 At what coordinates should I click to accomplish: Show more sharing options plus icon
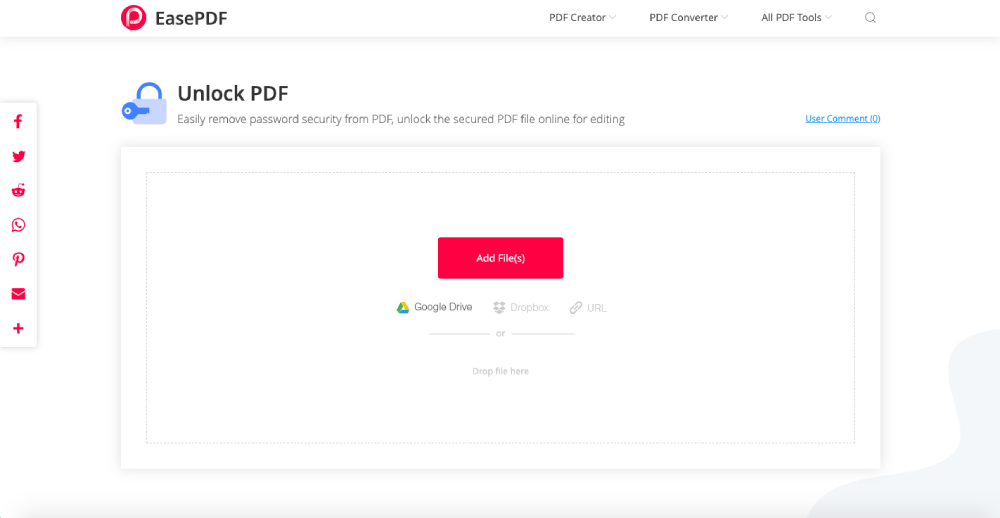pos(18,328)
